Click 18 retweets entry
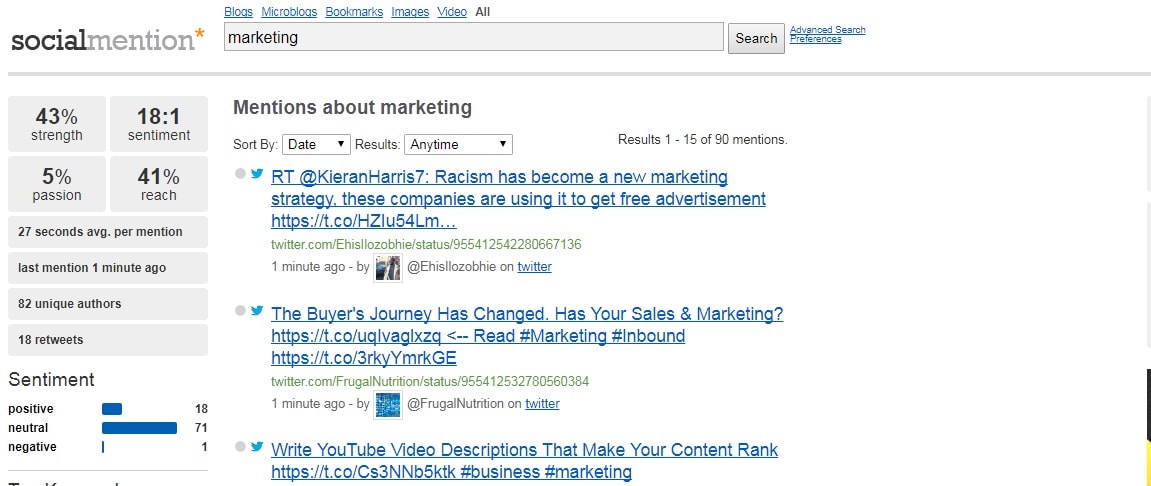 (108, 340)
